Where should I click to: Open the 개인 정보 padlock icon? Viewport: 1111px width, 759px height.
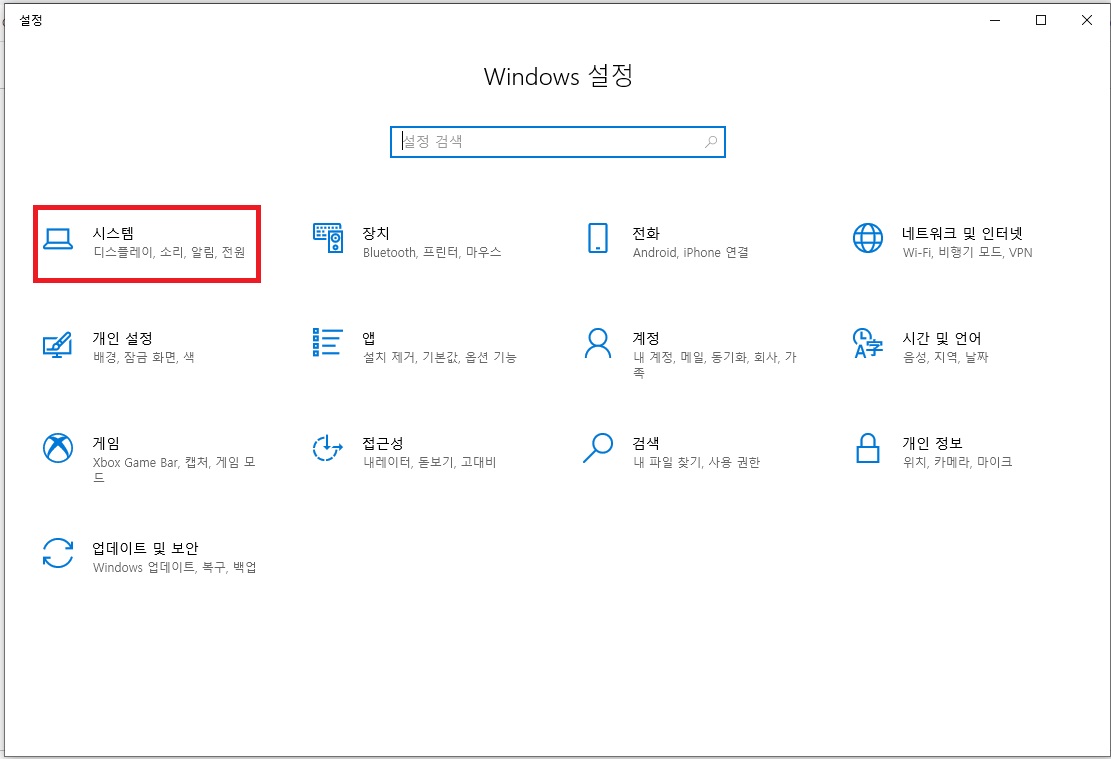pos(868,448)
